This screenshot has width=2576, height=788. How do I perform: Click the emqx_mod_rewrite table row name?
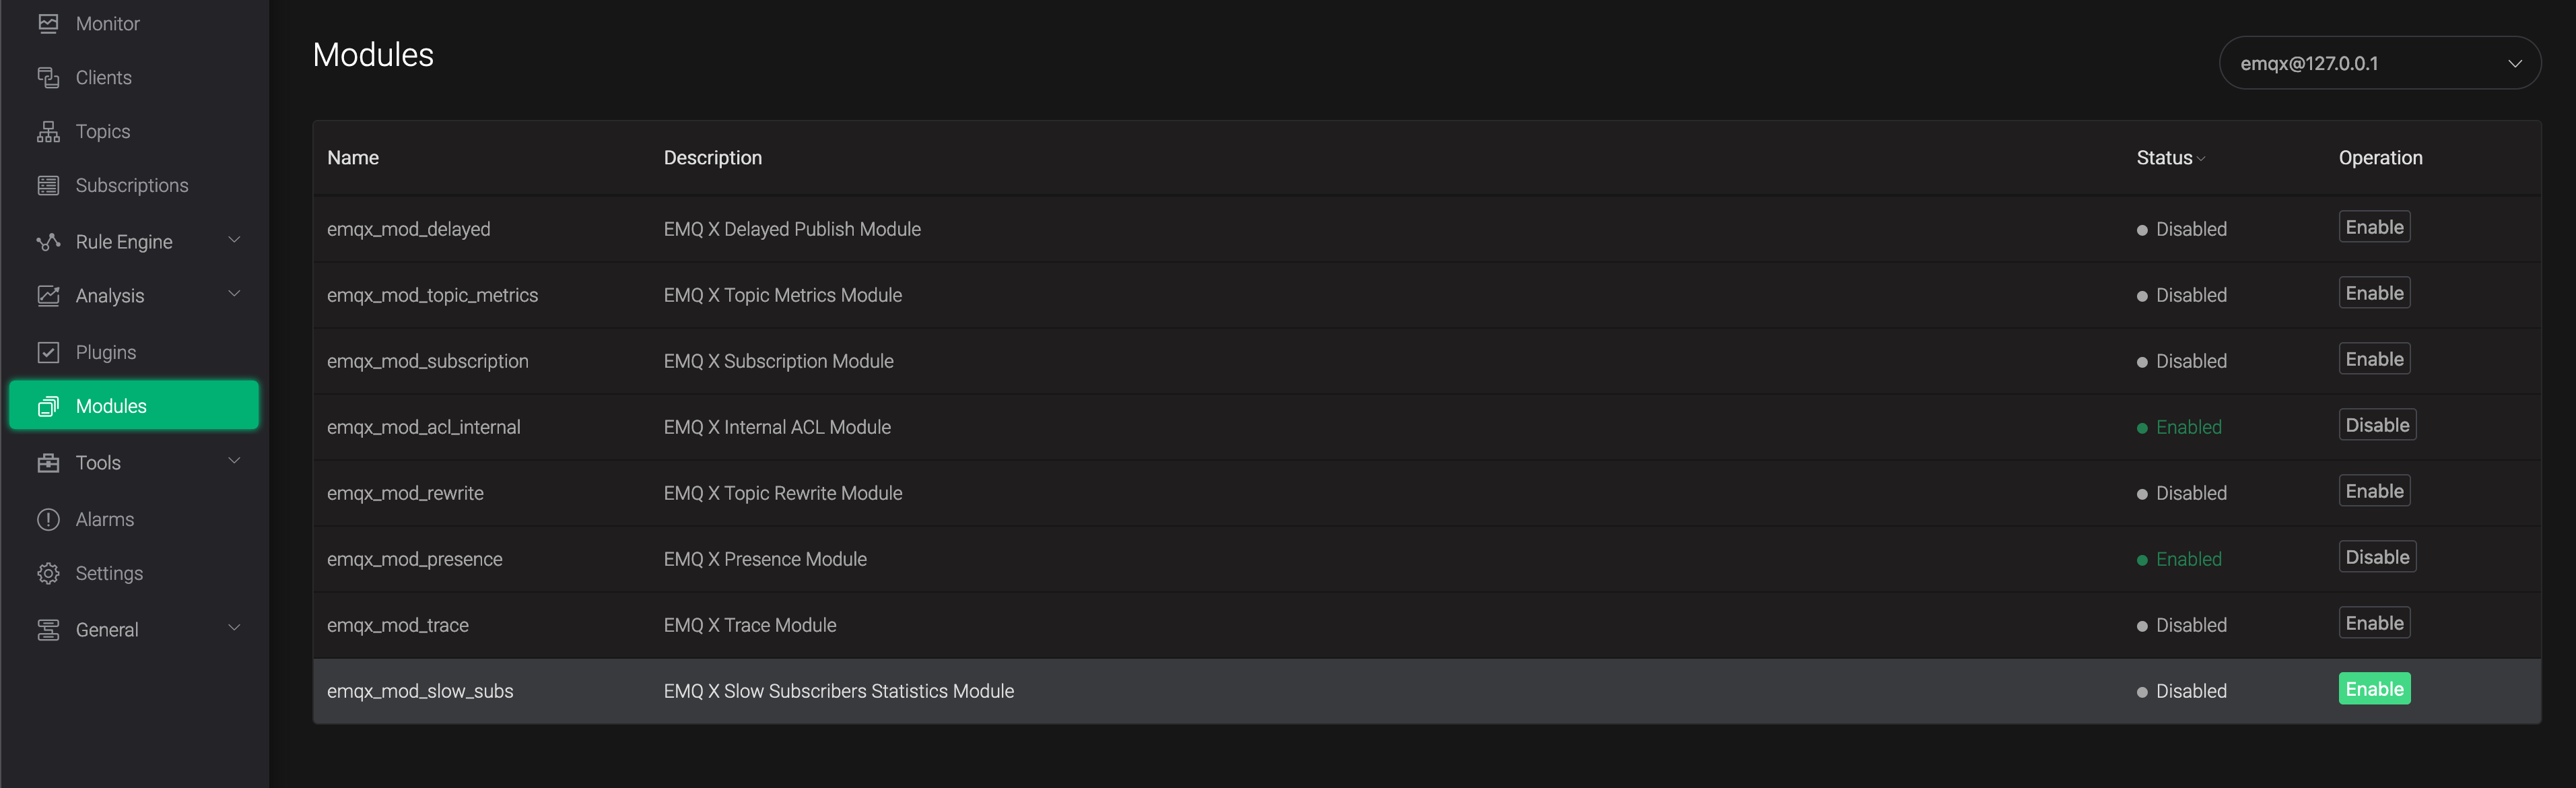click(405, 493)
